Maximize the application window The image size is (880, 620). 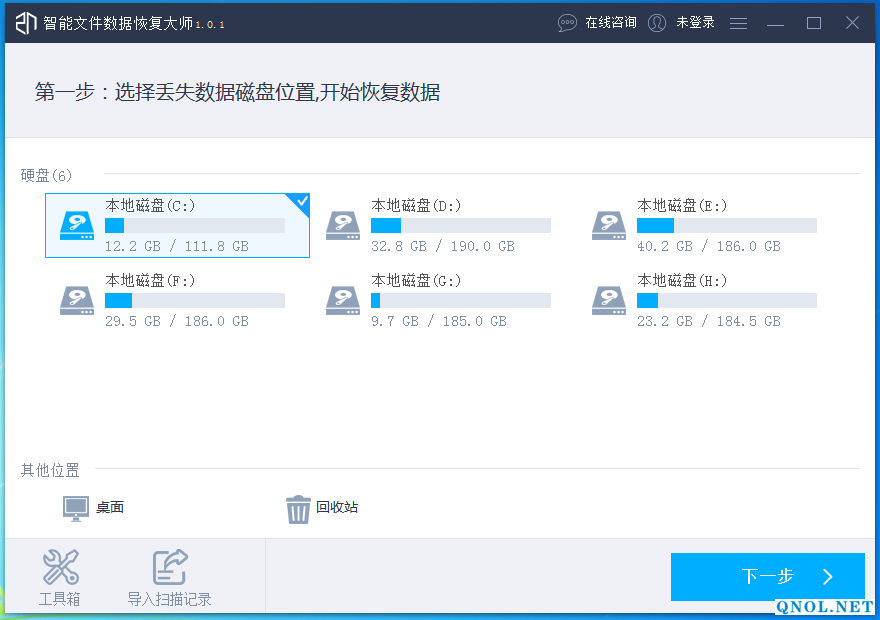814,23
